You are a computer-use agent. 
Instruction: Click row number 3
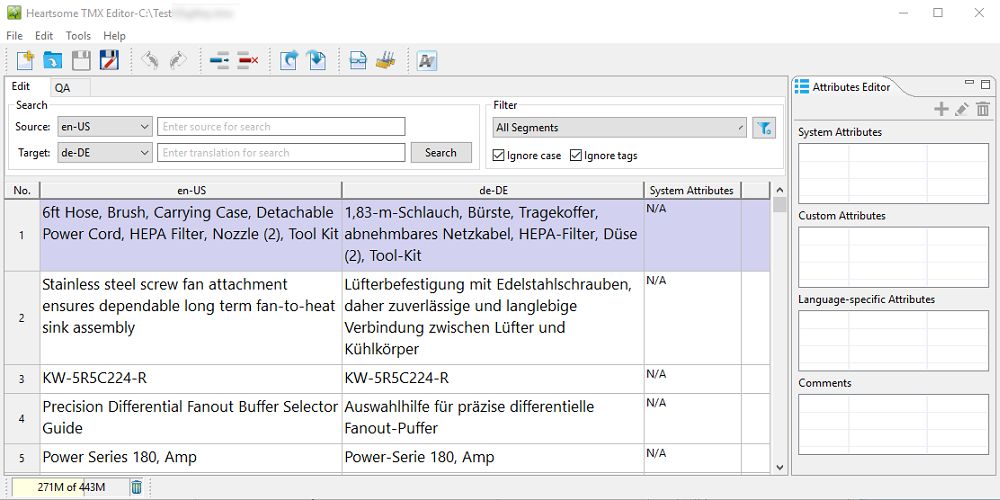coord(22,379)
